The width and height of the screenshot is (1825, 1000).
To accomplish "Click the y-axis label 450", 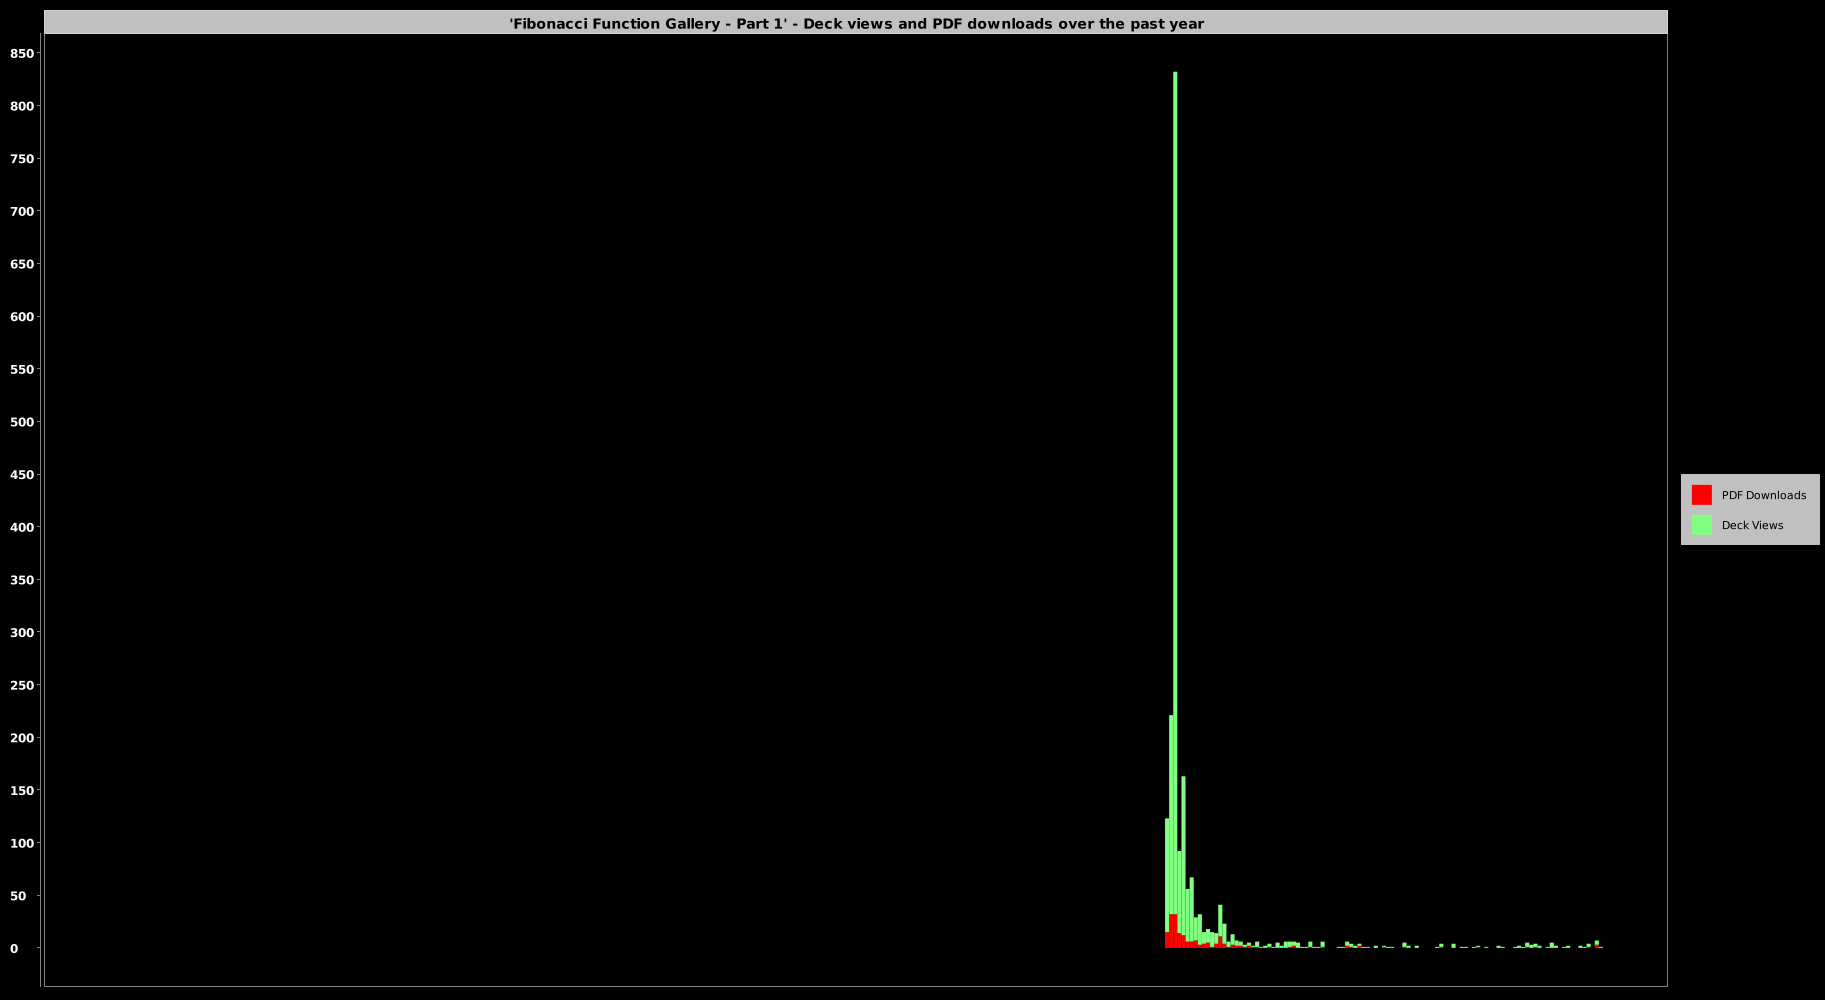I will 22,475.
